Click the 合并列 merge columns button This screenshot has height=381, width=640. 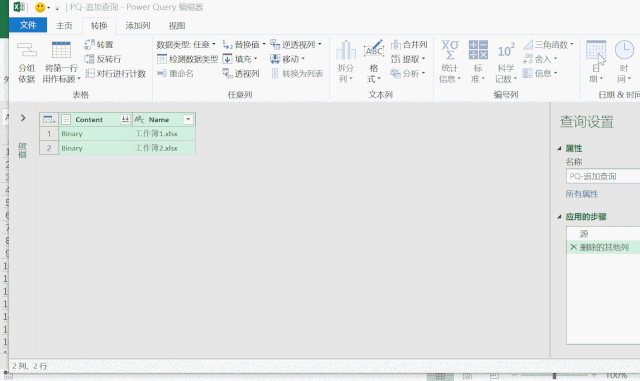409,45
